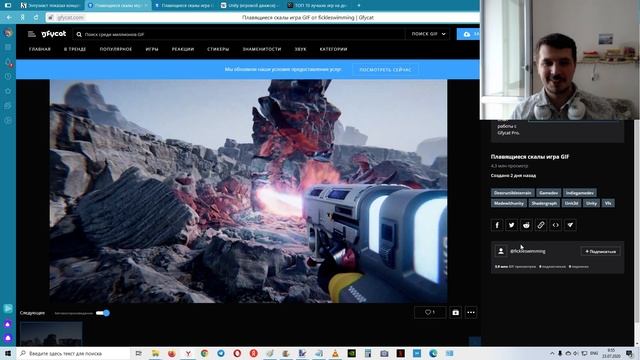Click ПОСМОТРЕТЬ СЕЙЧАС in blue banner
This screenshot has height=360, width=640.
click(385, 70)
